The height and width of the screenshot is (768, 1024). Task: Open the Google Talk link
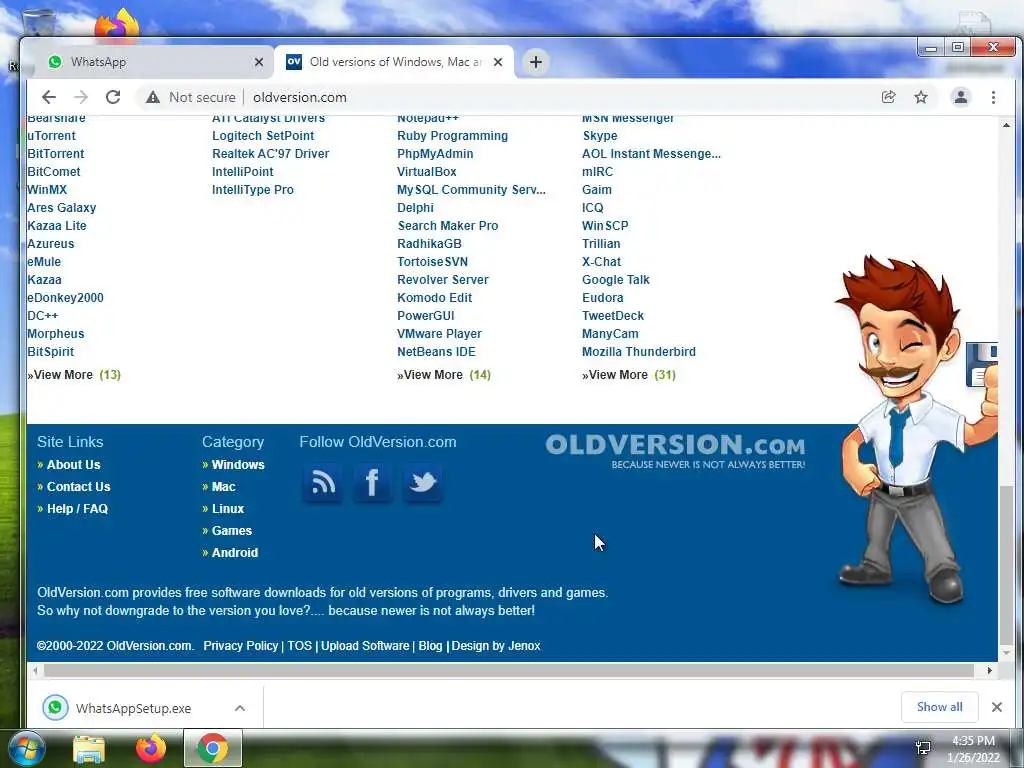click(x=616, y=280)
